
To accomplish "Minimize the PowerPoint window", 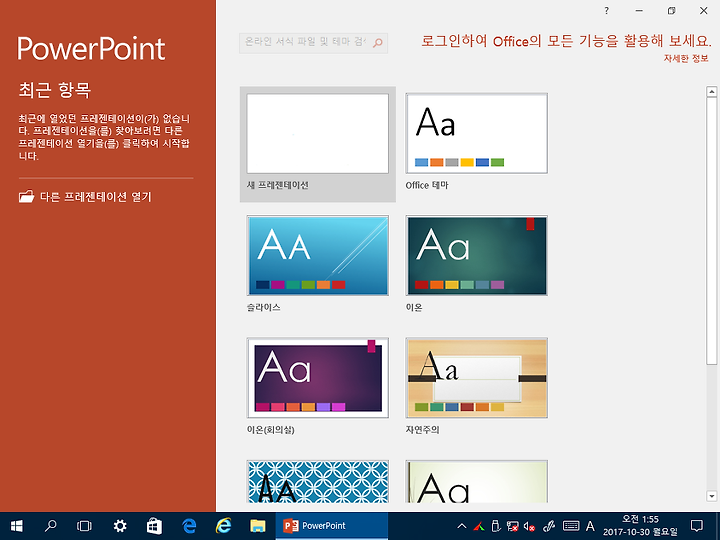I will click(639, 11).
